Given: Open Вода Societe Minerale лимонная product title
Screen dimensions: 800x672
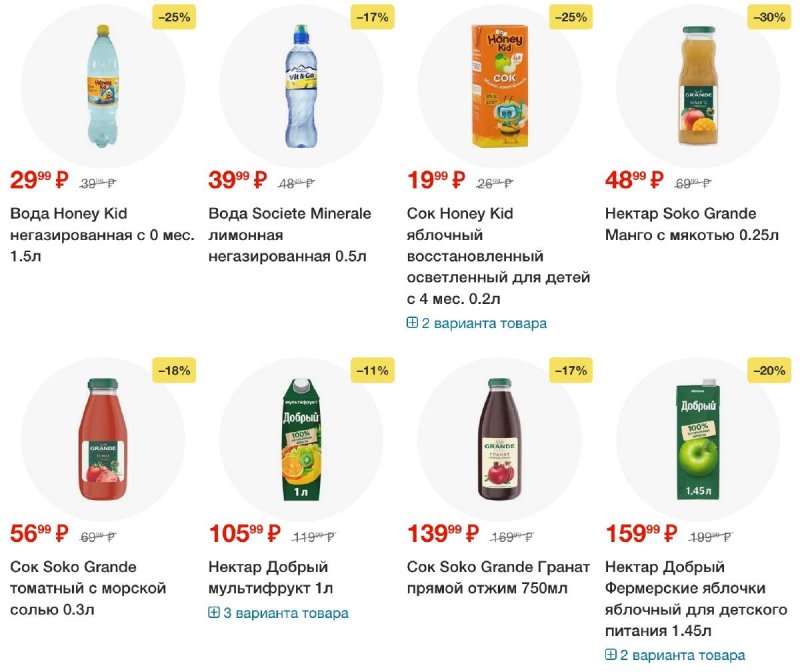Looking at the screenshot, I should coord(289,235).
